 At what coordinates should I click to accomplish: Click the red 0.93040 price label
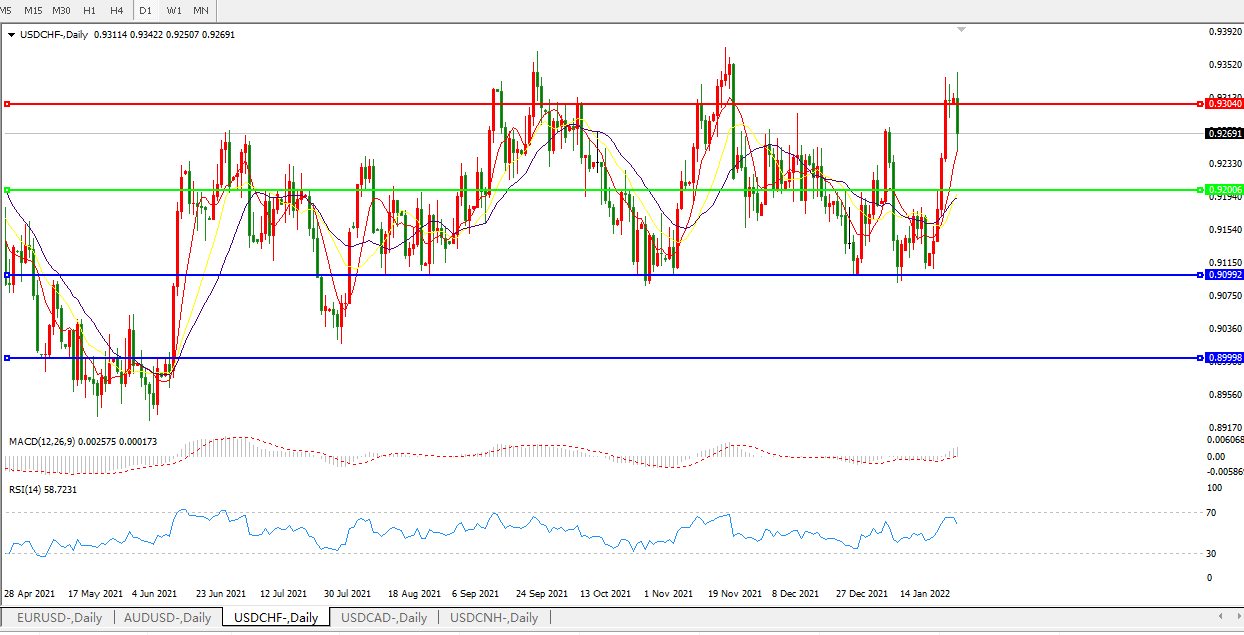1224,104
